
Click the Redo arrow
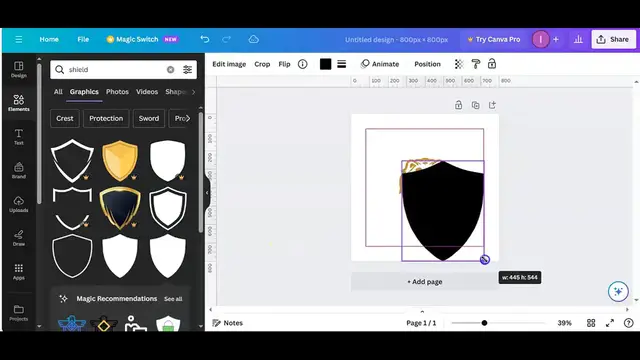(x=227, y=39)
